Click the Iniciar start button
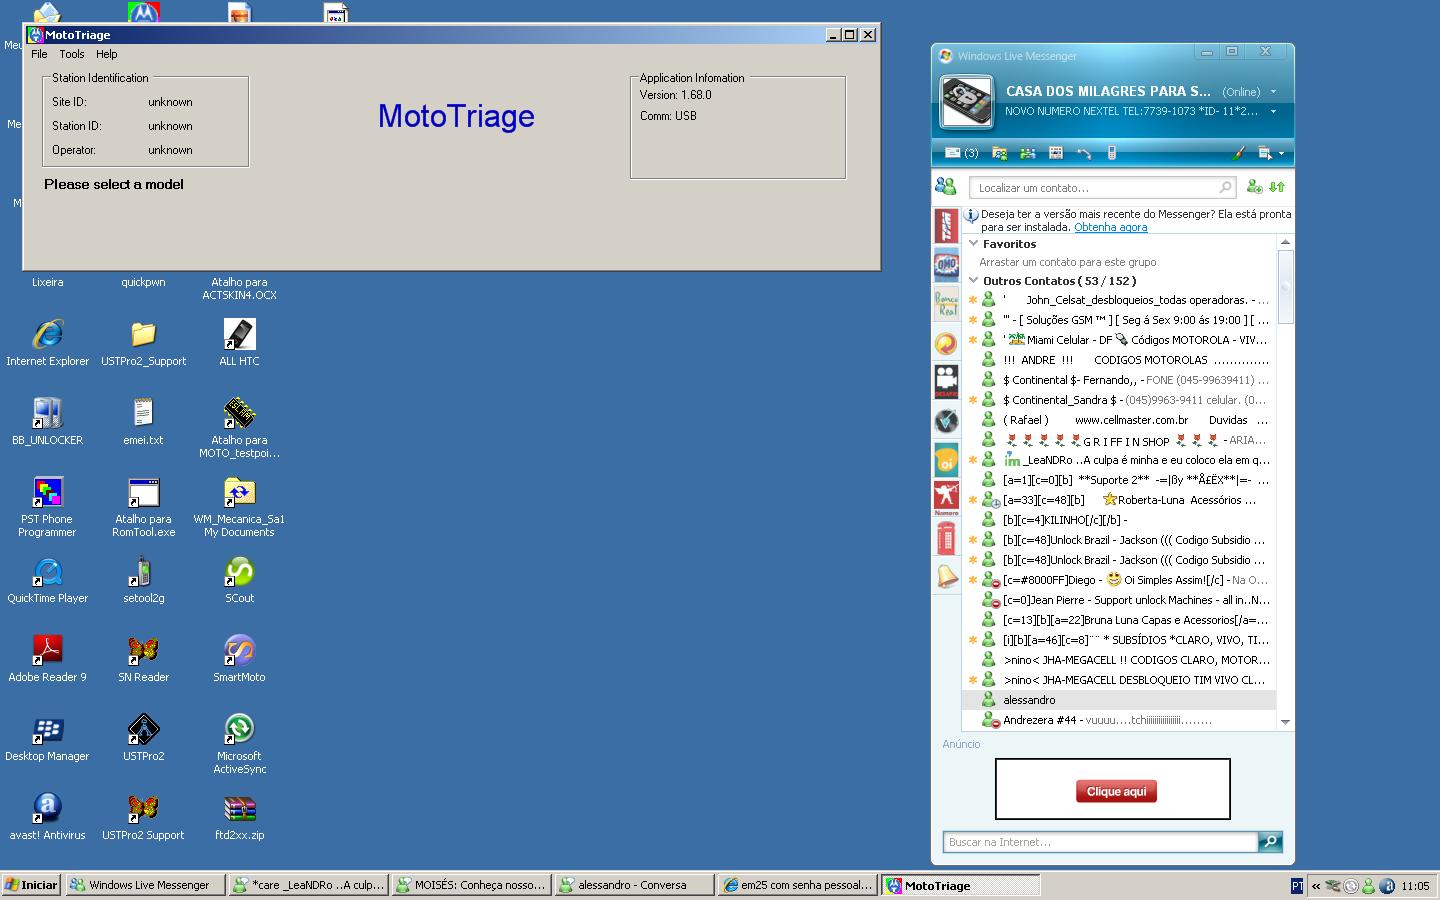Viewport: 1440px width, 900px height. (32, 885)
